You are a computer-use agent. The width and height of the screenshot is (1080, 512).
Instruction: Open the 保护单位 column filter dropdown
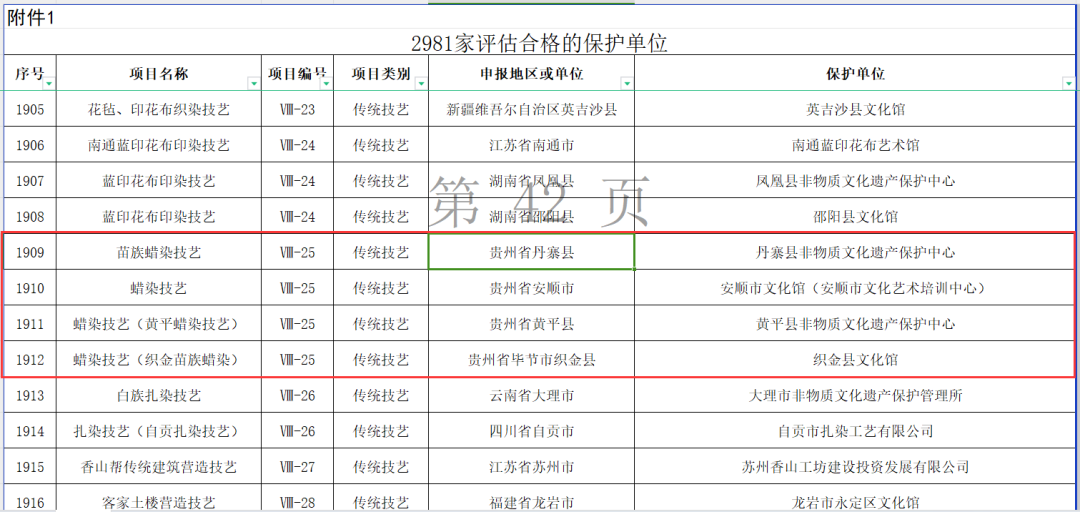(1067, 84)
